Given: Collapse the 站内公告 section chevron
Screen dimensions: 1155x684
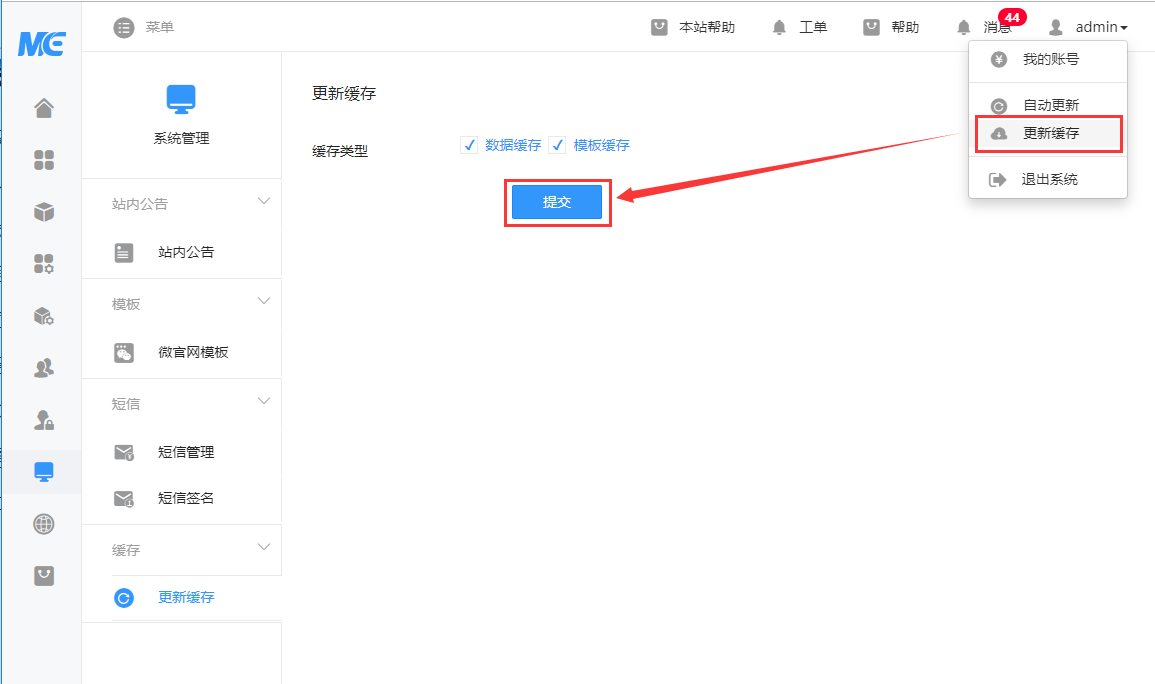Looking at the screenshot, I should (264, 202).
